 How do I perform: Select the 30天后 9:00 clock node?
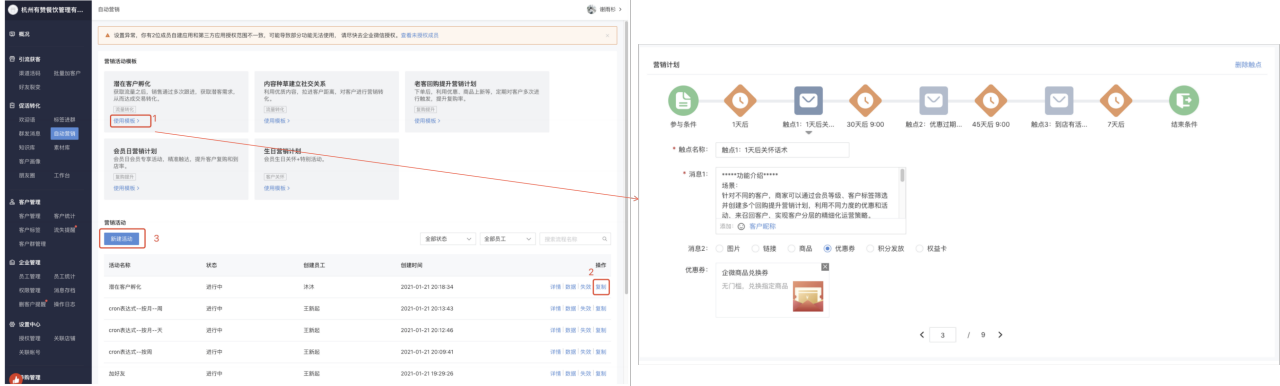(x=865, y=99)
